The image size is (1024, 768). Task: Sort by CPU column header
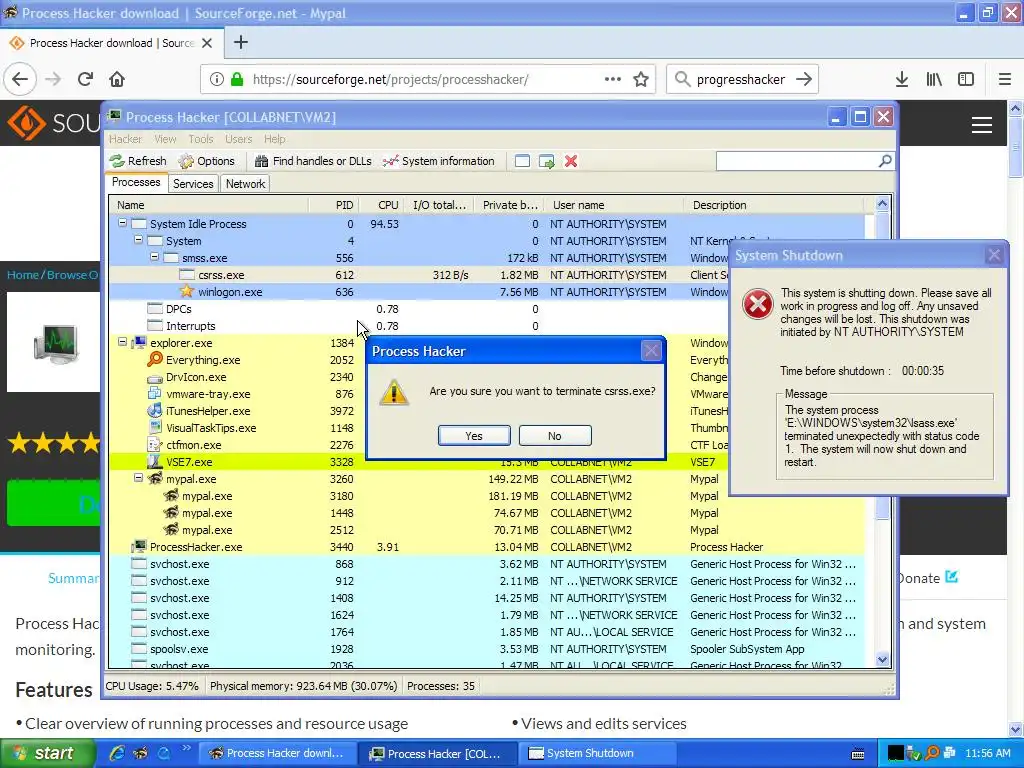click(x=381, y=205)
